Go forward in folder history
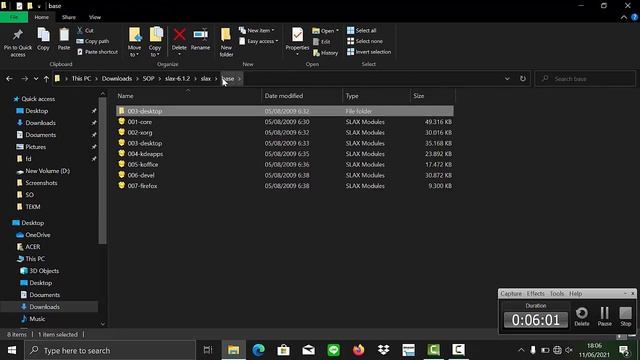Screen dimensions: 640x360 [24, 79]
